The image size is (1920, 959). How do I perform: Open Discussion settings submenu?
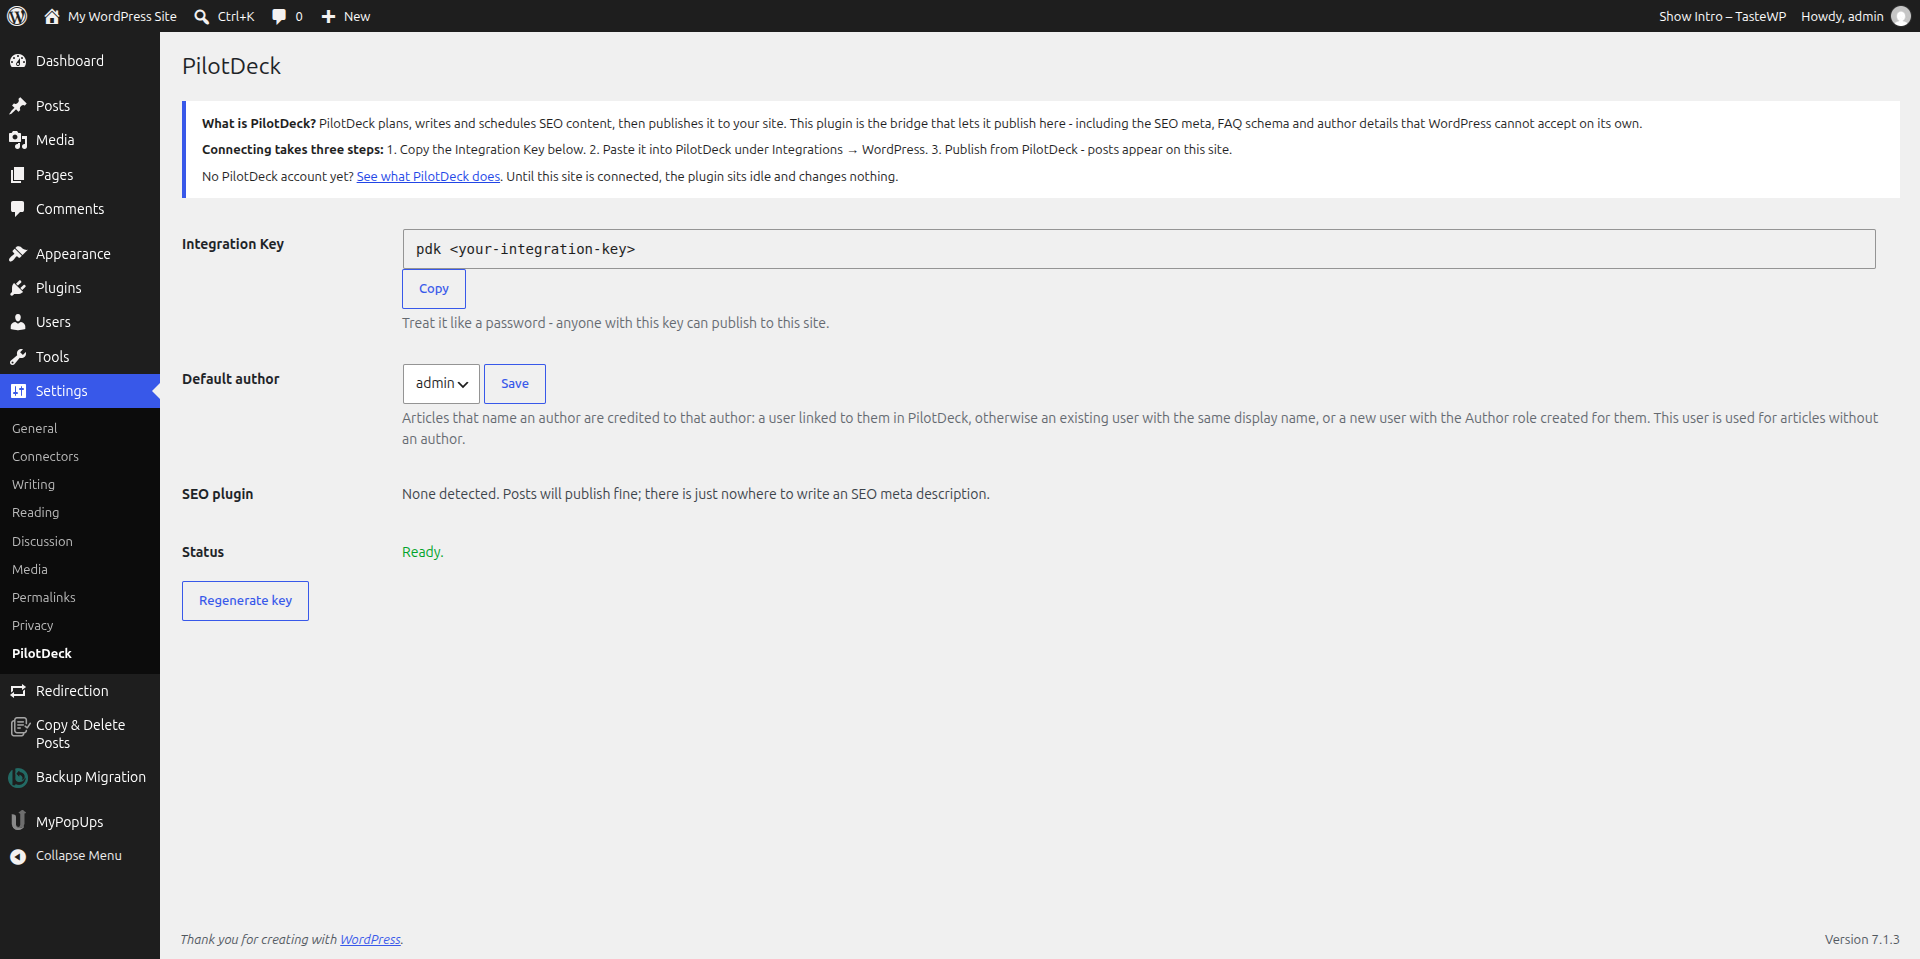tap(42, 541)
